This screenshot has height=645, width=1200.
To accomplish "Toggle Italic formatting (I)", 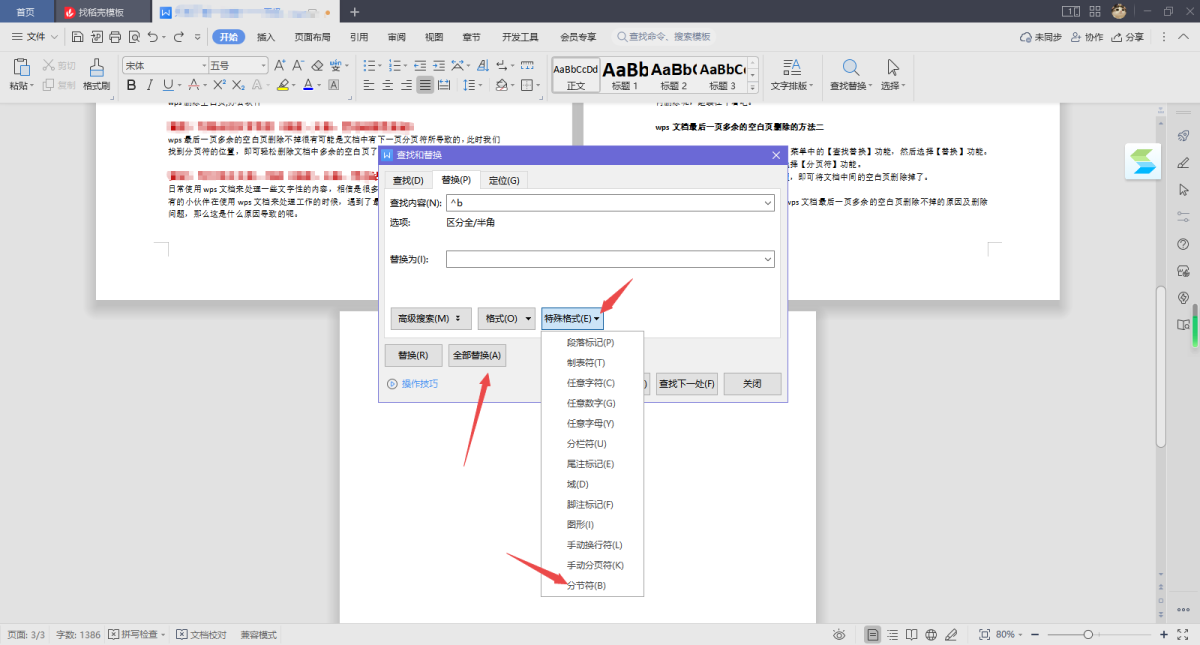I will tap(149, 85).
